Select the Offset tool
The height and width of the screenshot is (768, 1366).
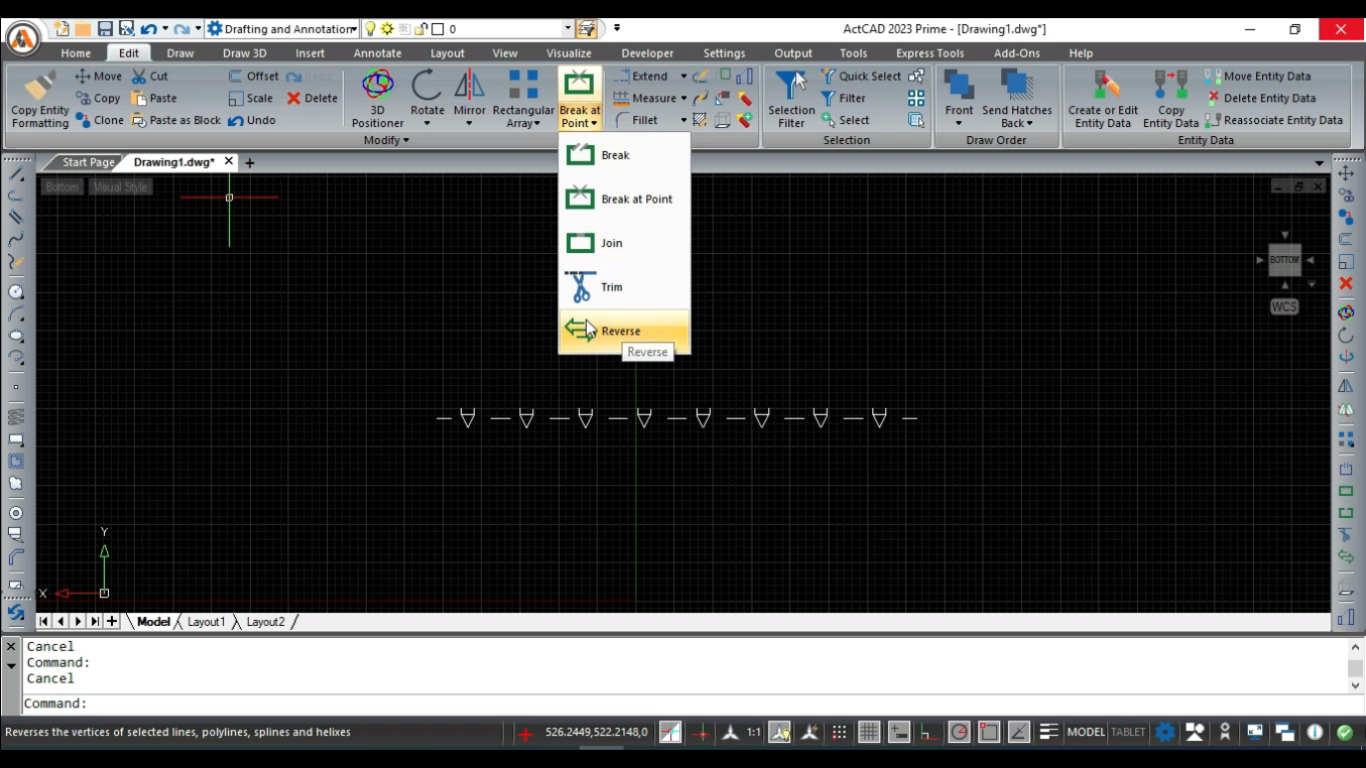(253, 76)
